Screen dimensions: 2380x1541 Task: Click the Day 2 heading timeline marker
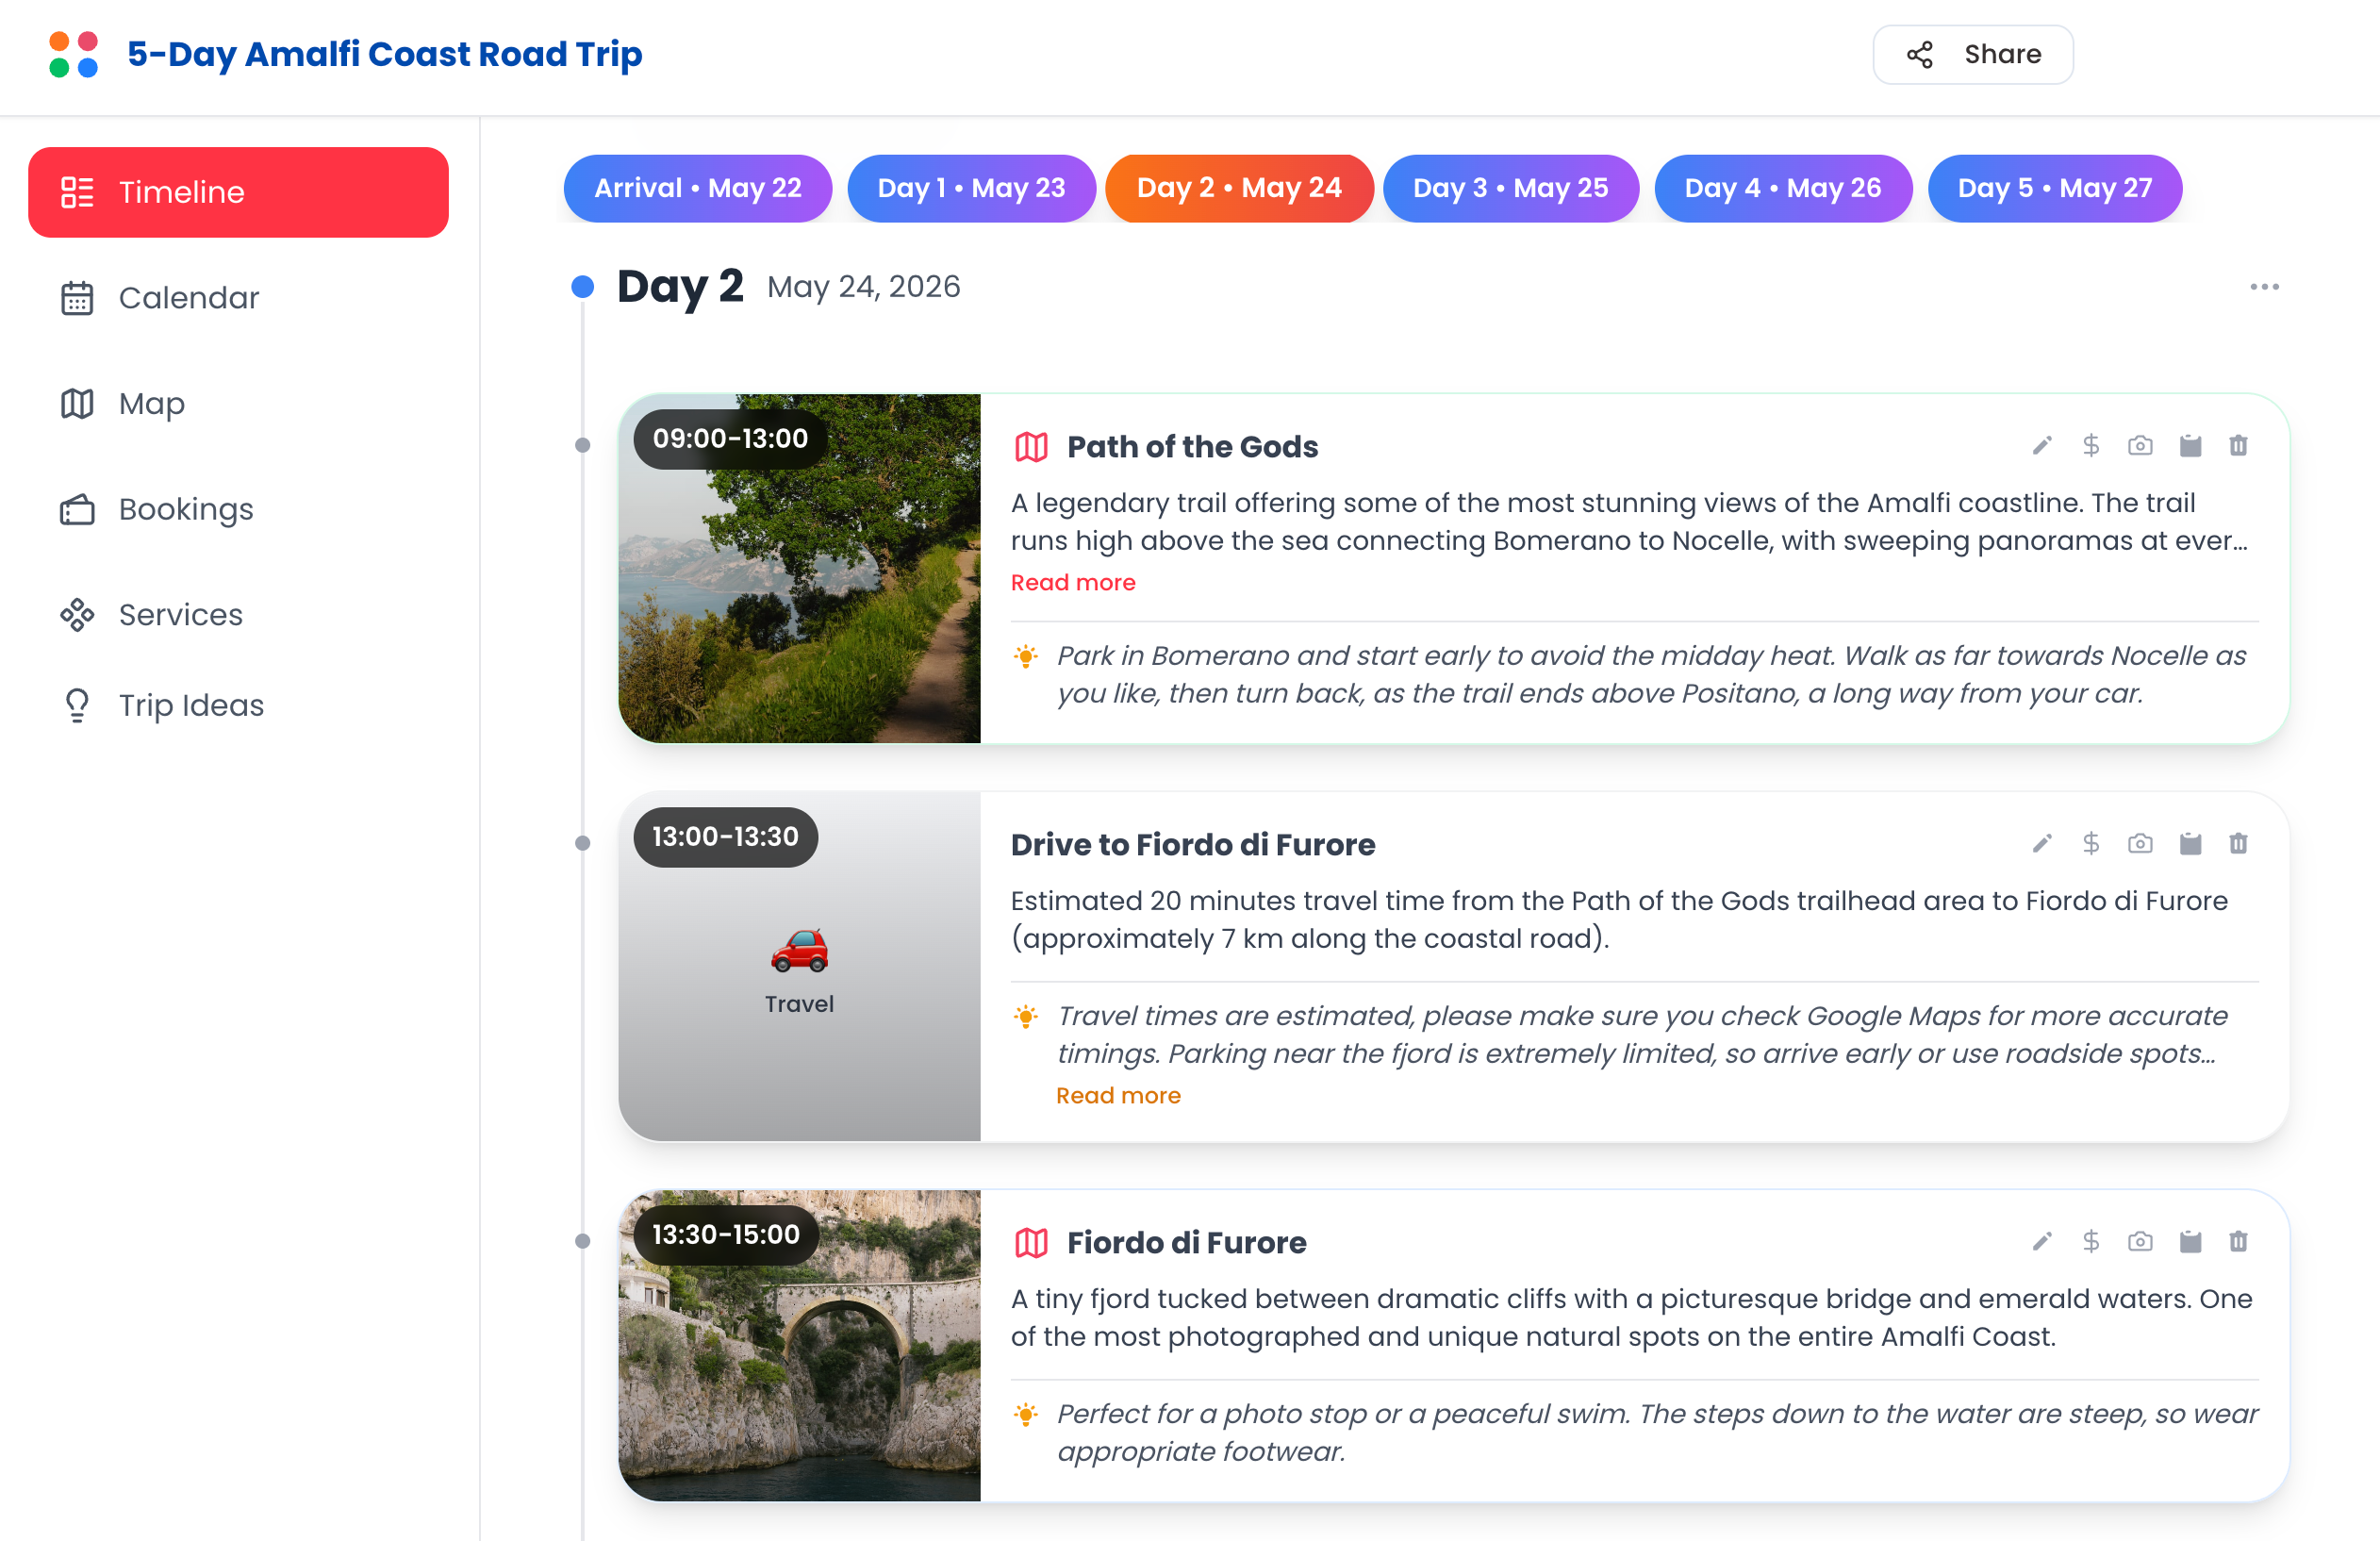583,287
